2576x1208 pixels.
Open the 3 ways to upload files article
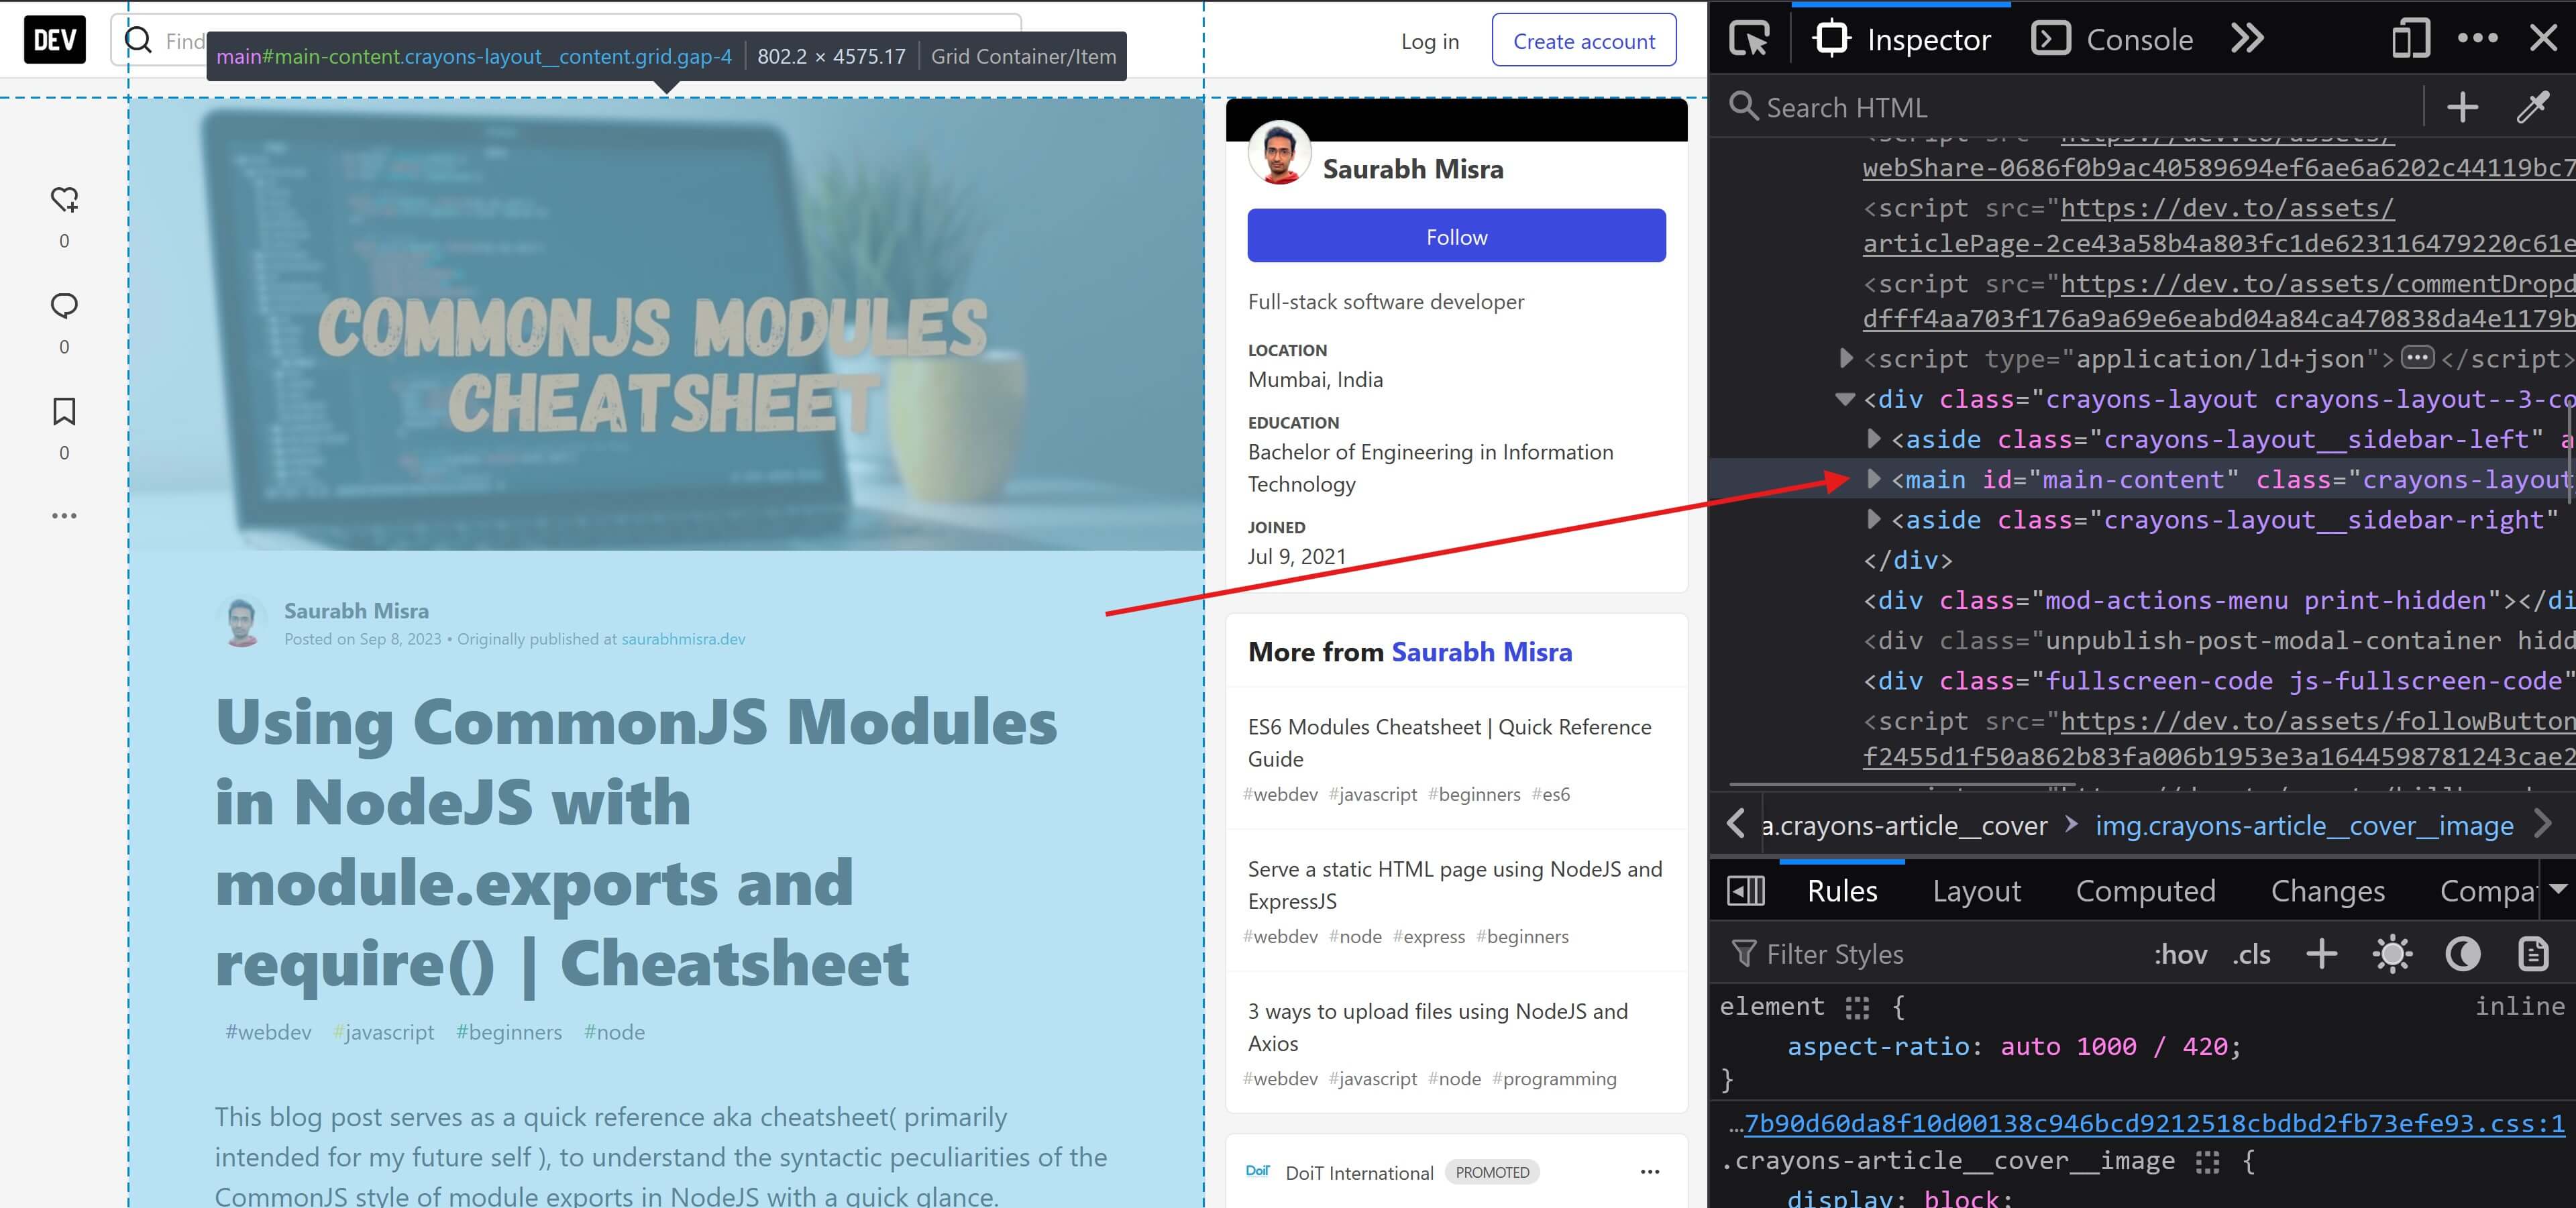[x=1437, y=1027]
